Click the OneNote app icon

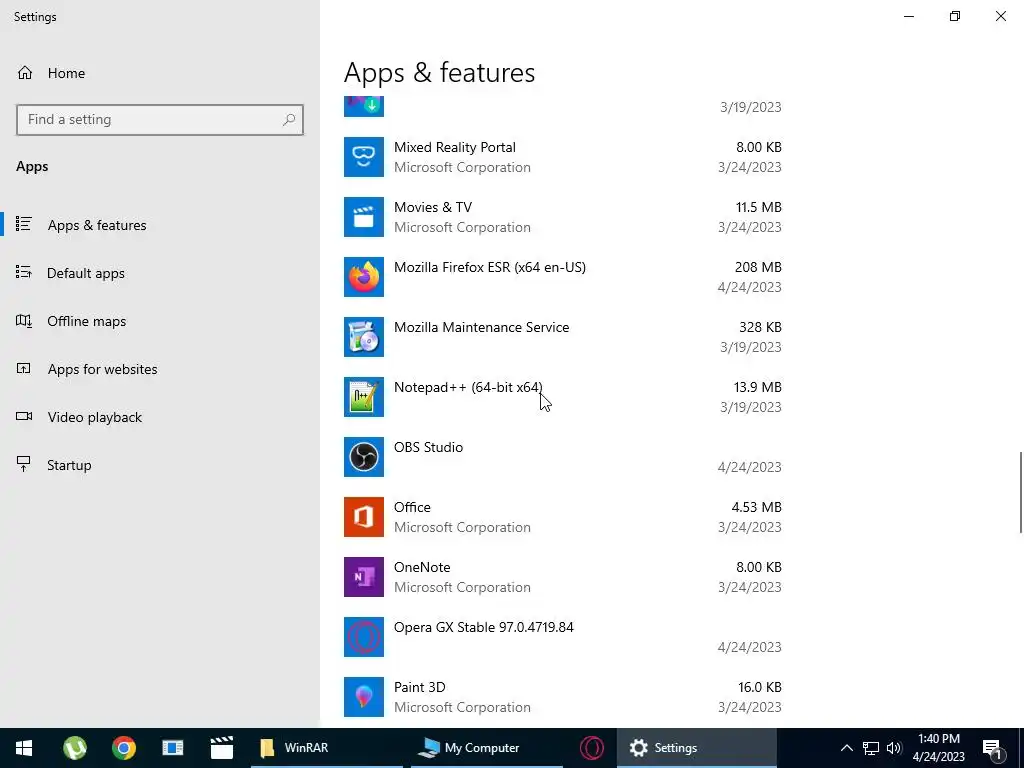click(364, 577)
